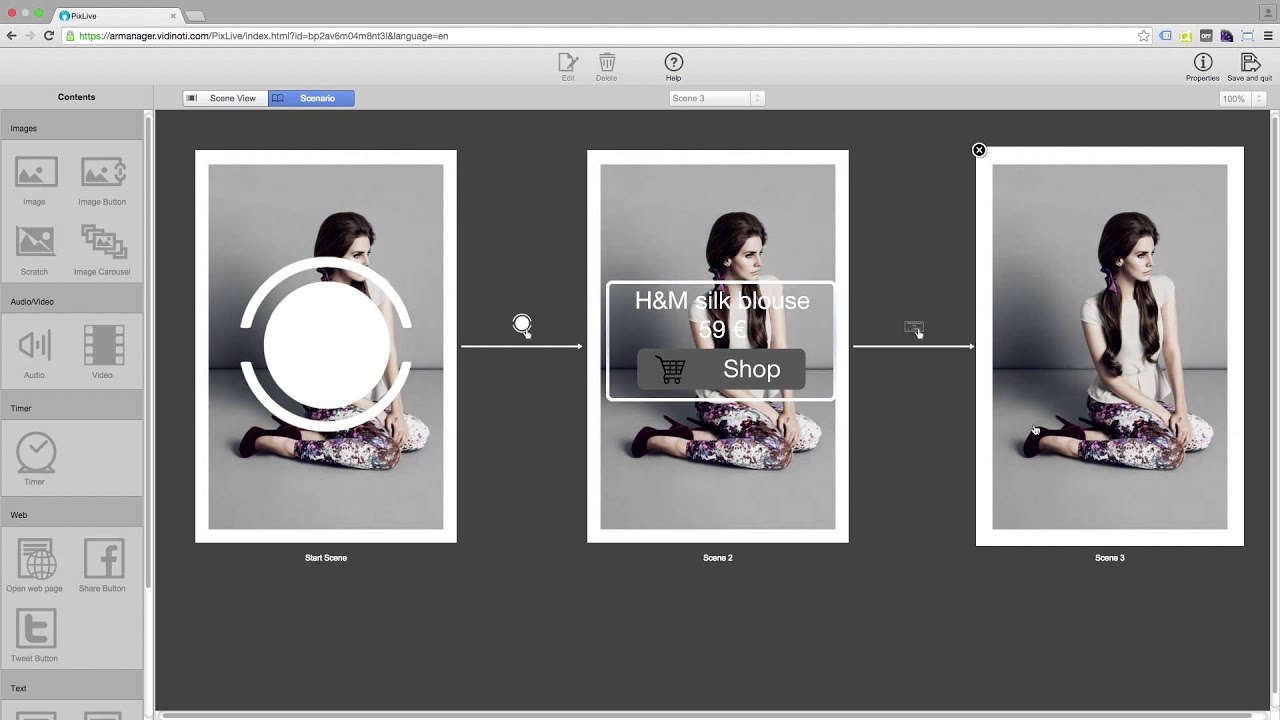Viewport: 1280px width, 720px height.
Task: Select the Scene 3 thumbnail
Action: pos(1110,347)
